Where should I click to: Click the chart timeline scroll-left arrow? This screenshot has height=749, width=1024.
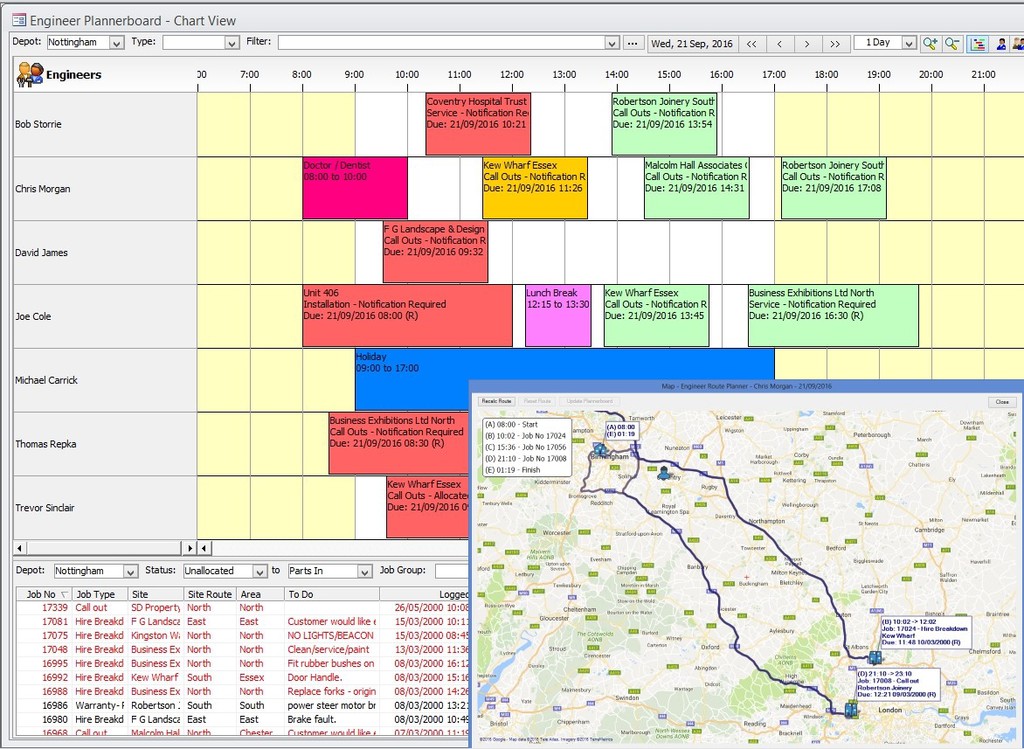(x=204, y=548)
